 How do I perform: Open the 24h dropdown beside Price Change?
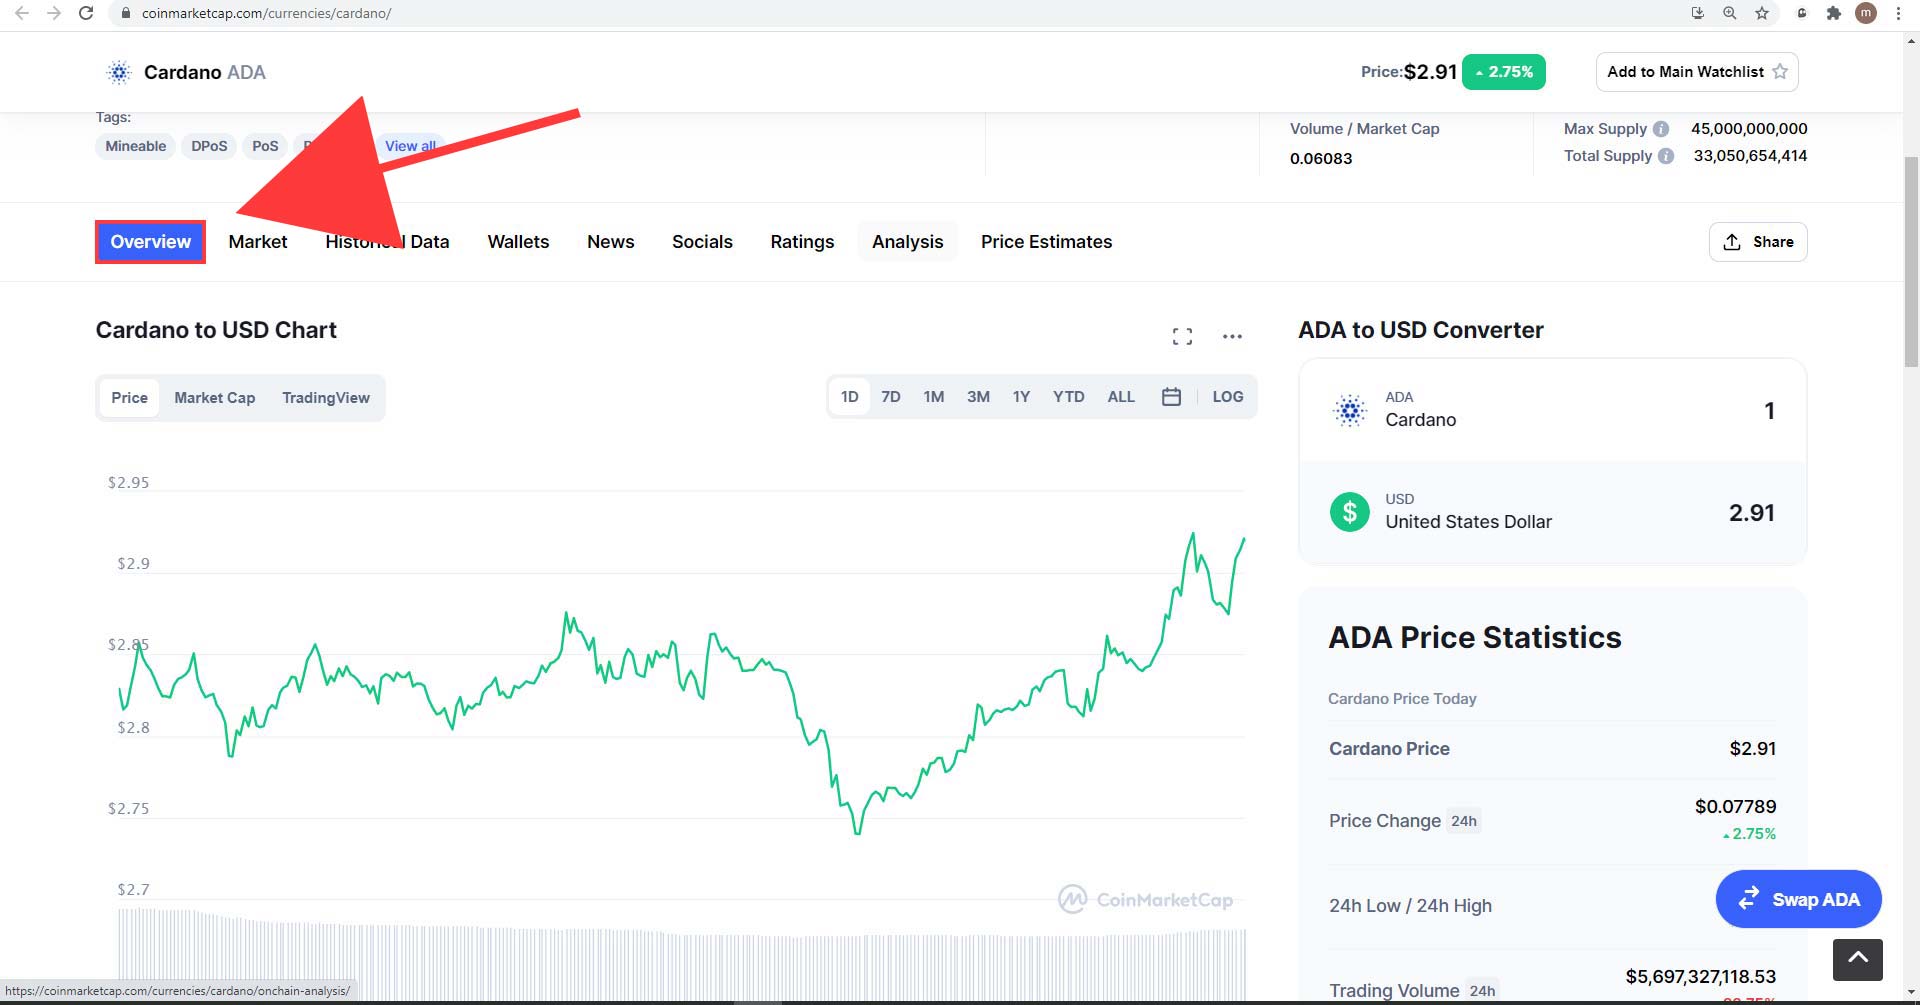(1464, 821)
